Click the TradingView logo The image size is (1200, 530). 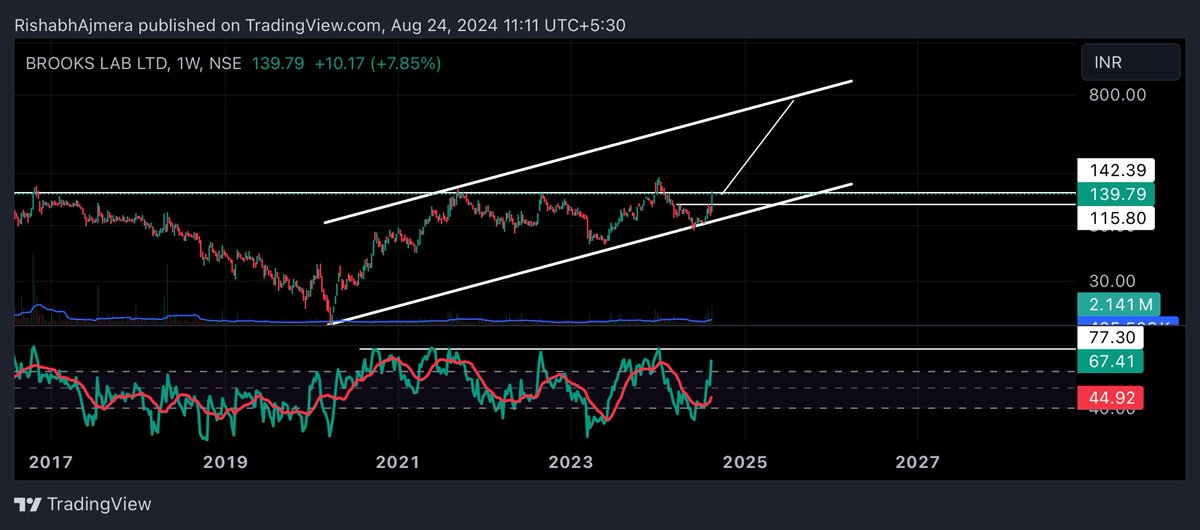coord(83,505)
